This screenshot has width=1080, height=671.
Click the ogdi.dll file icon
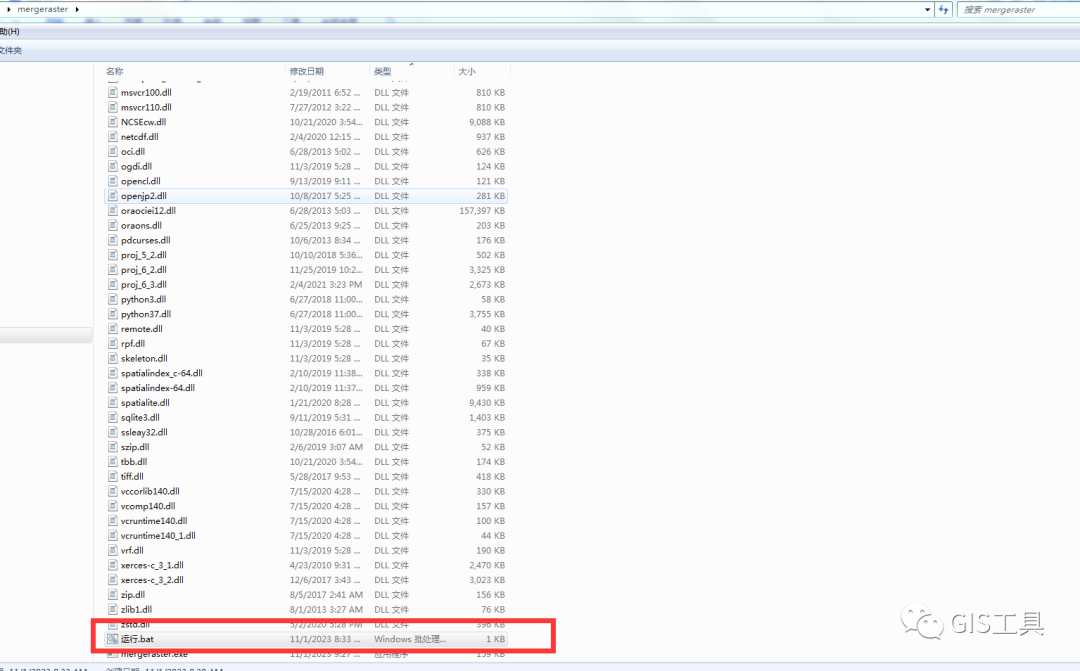pyautogui.click(x=113, y=166)
